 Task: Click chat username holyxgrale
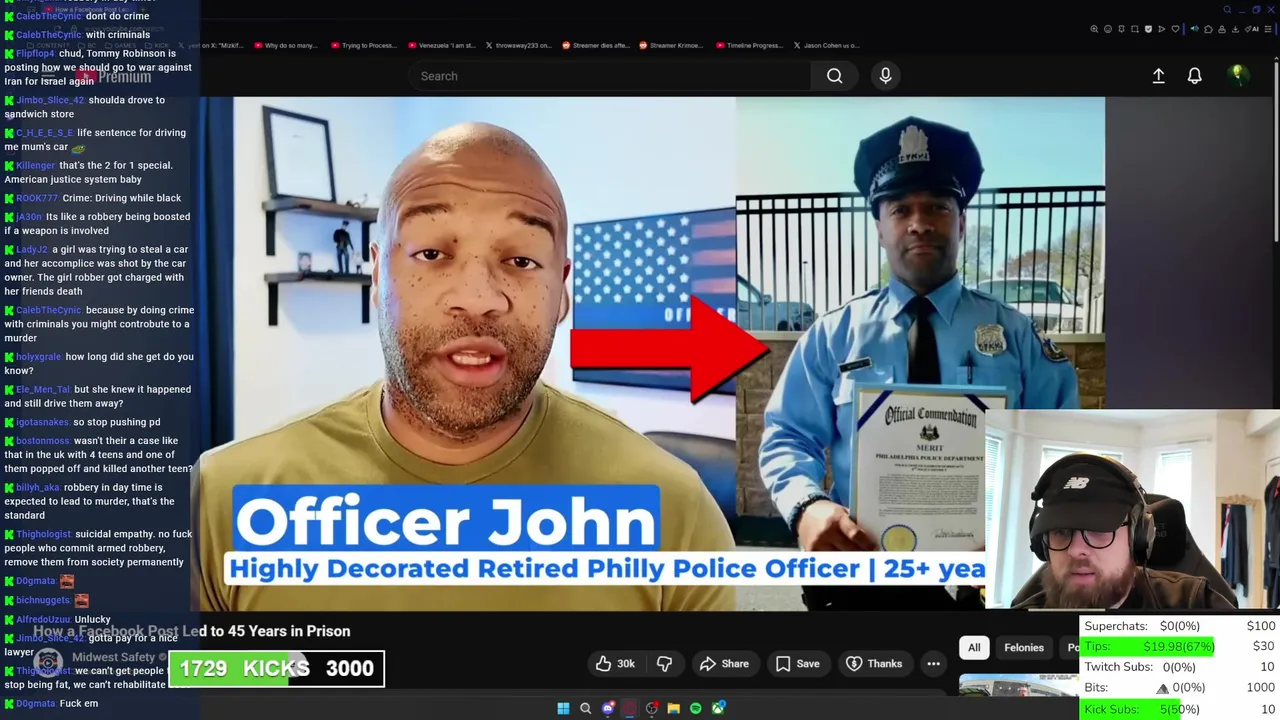pos(38,357)
